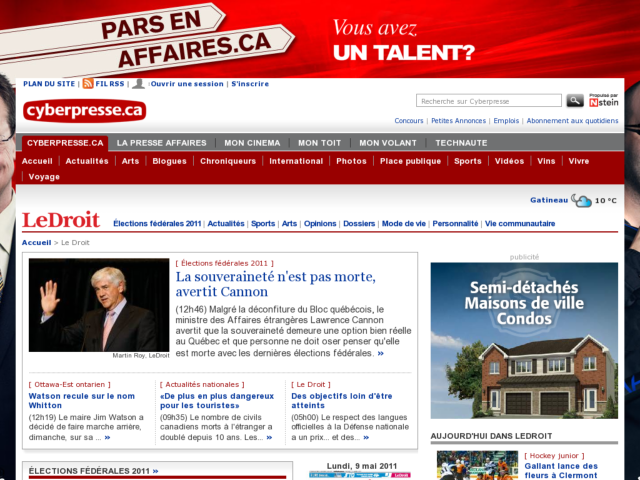Open Élections fédérales 2011 LeDroit section
This screenshot has width=640, height=480.
[157, 224]
